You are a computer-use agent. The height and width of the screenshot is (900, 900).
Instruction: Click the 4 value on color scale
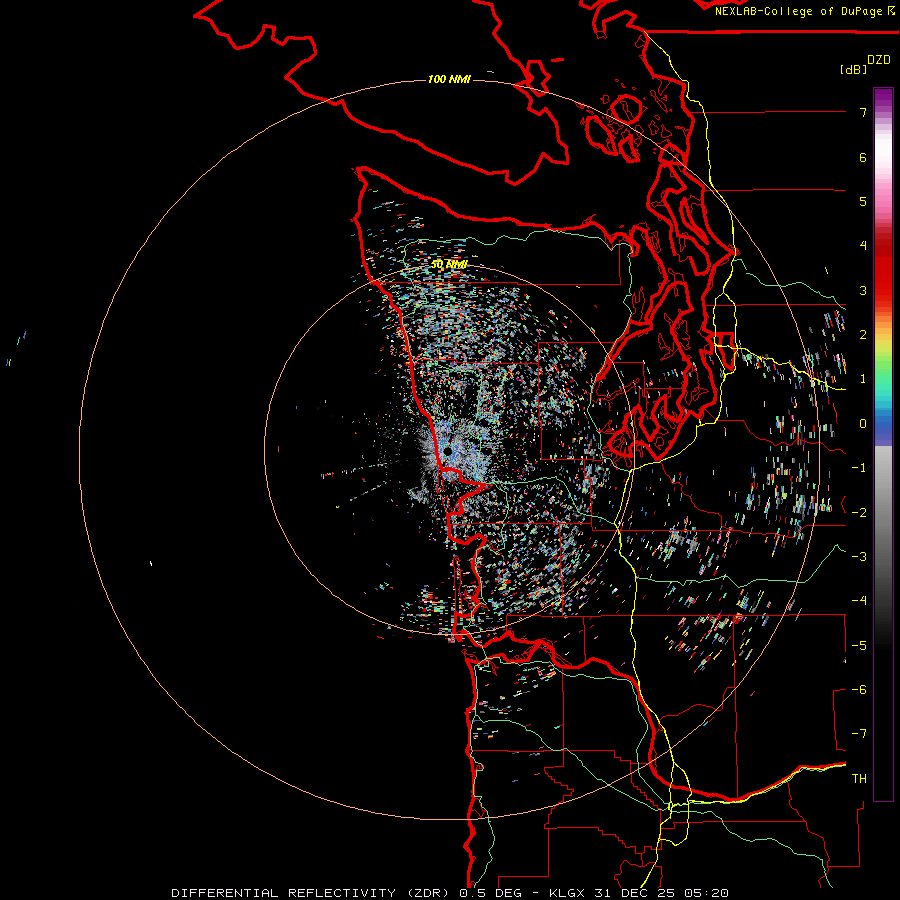(x=863, y=246)
